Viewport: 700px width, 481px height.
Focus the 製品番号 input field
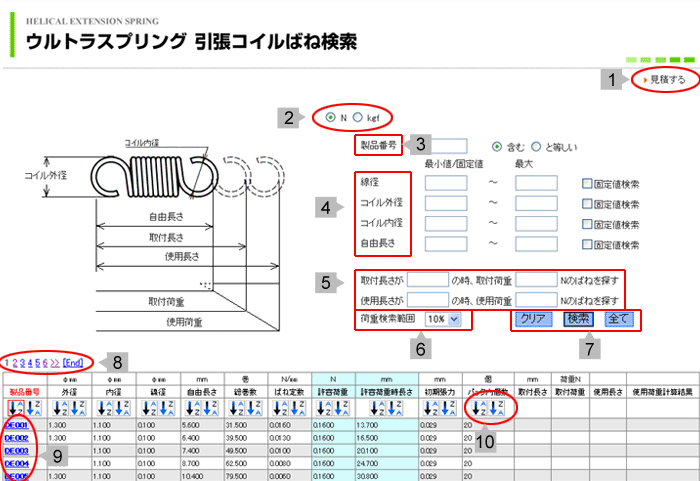449,146
